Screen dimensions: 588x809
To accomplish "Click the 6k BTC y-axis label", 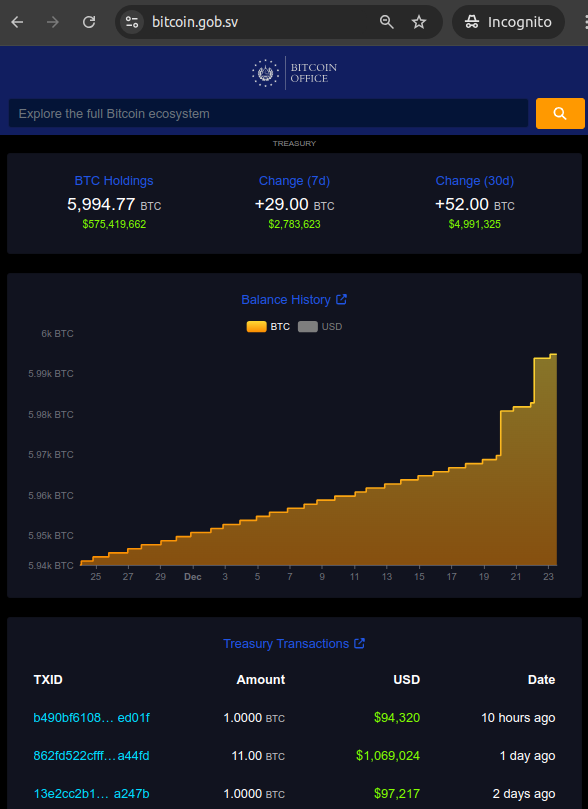I will pyautogui.click(x=57, y=334).
